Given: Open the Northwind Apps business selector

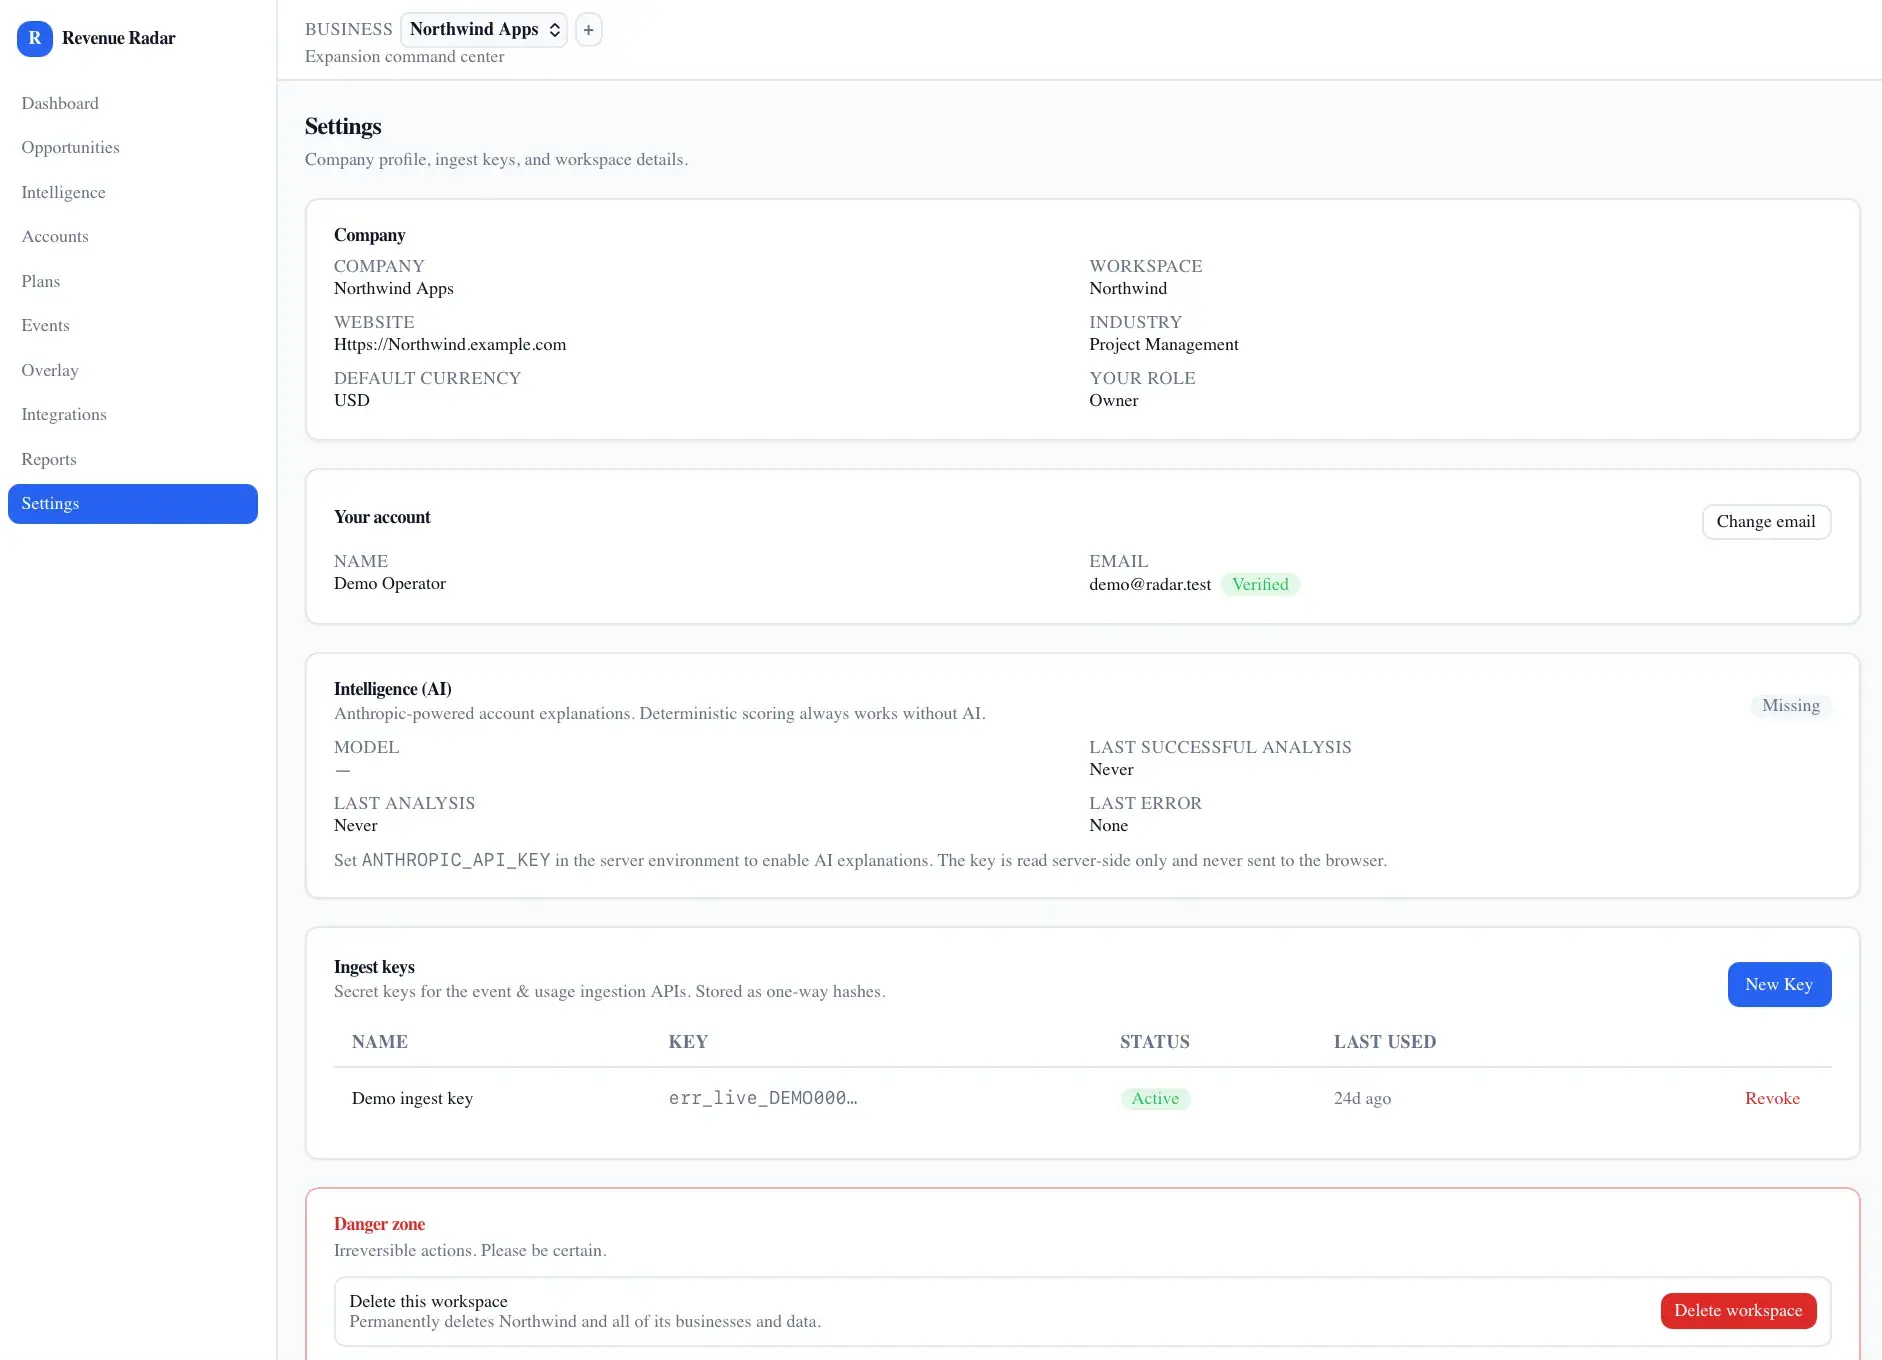Looking at the screenshot, I should tap(484, 30).
